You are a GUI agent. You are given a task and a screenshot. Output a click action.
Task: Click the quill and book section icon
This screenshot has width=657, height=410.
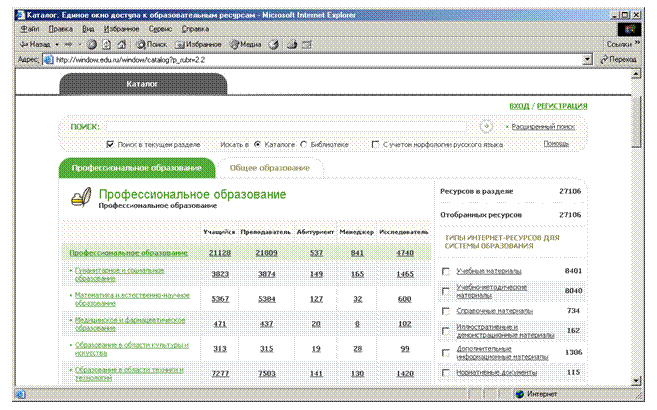[x=81, y=197]
